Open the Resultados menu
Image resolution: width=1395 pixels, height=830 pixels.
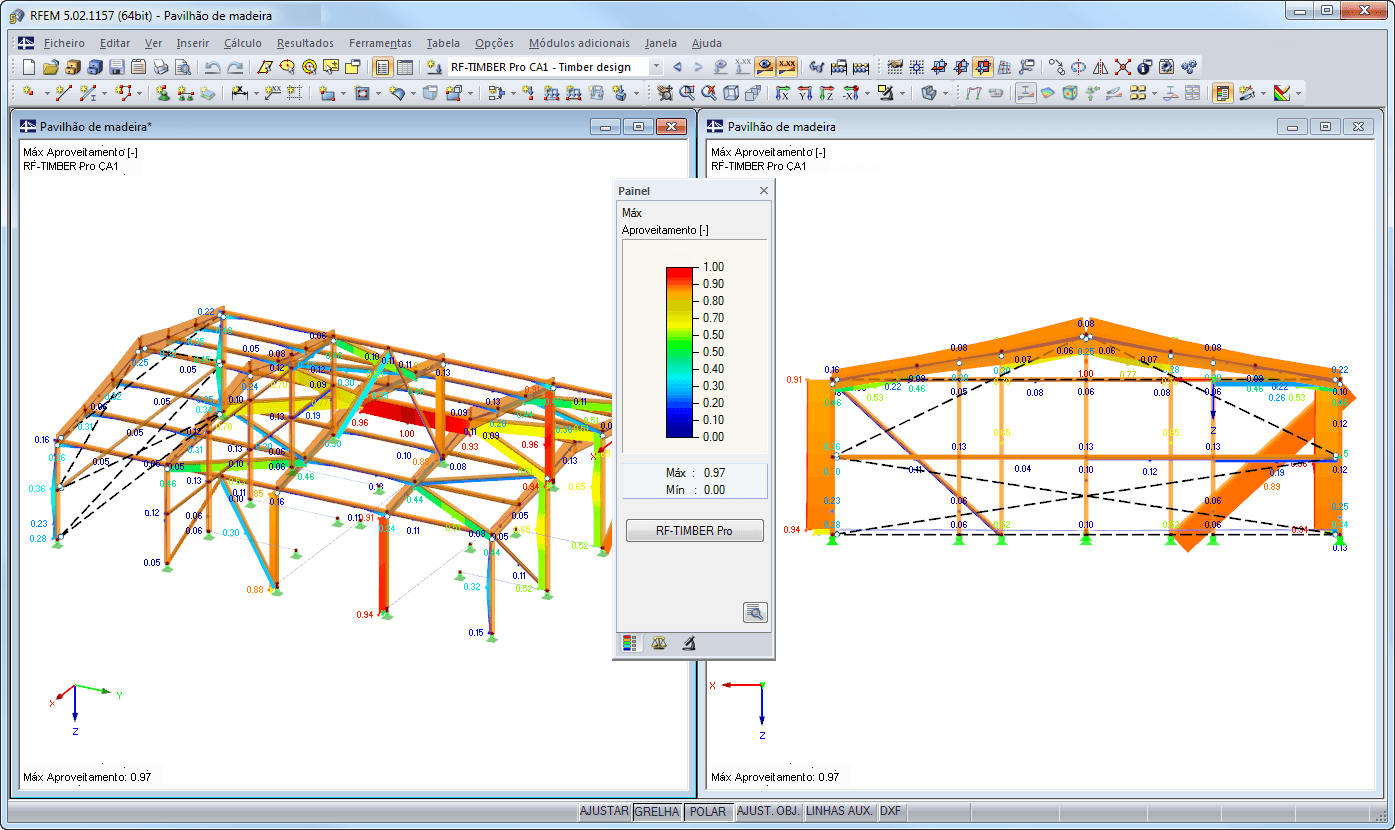point(306,43)
